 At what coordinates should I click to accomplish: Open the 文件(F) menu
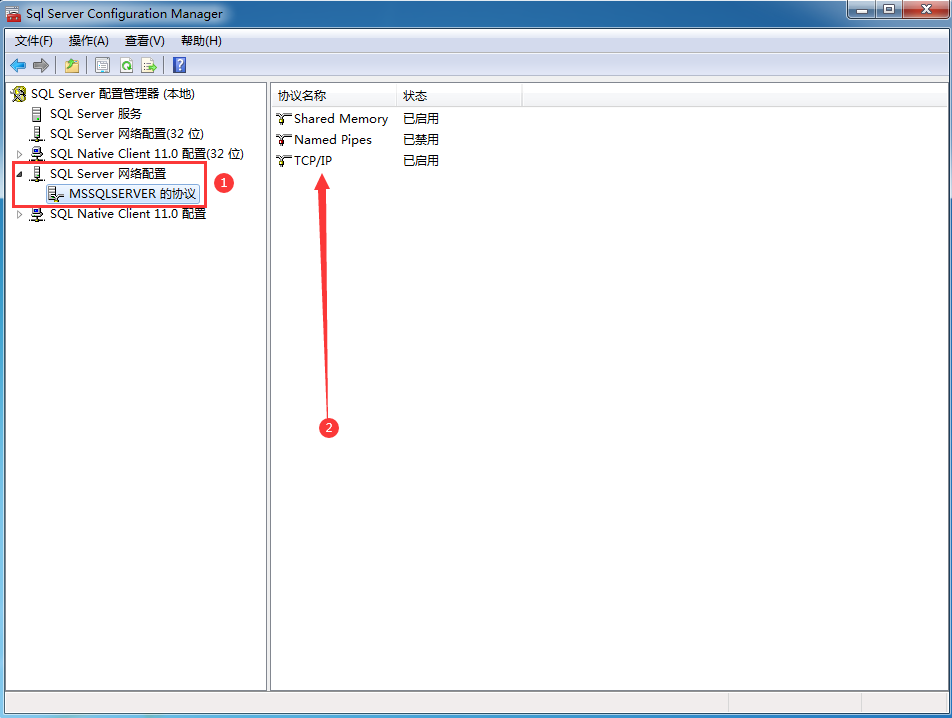[x=34, y=41]
